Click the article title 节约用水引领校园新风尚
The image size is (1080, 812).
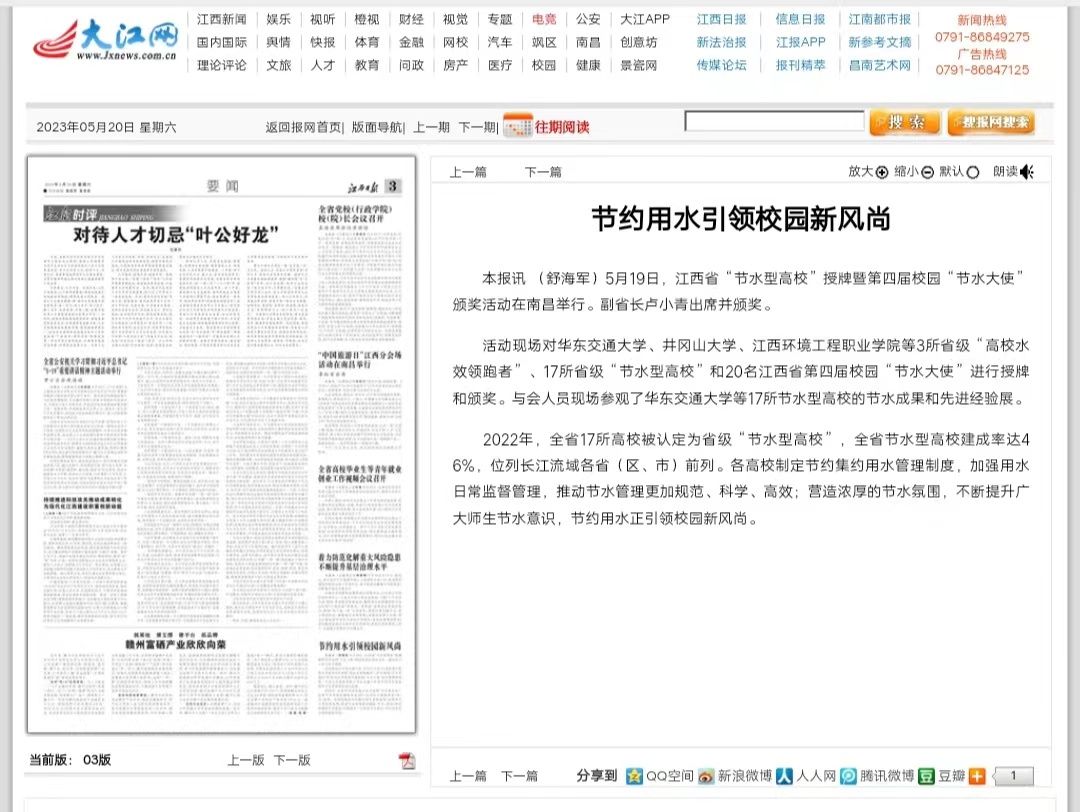(741, 219)
